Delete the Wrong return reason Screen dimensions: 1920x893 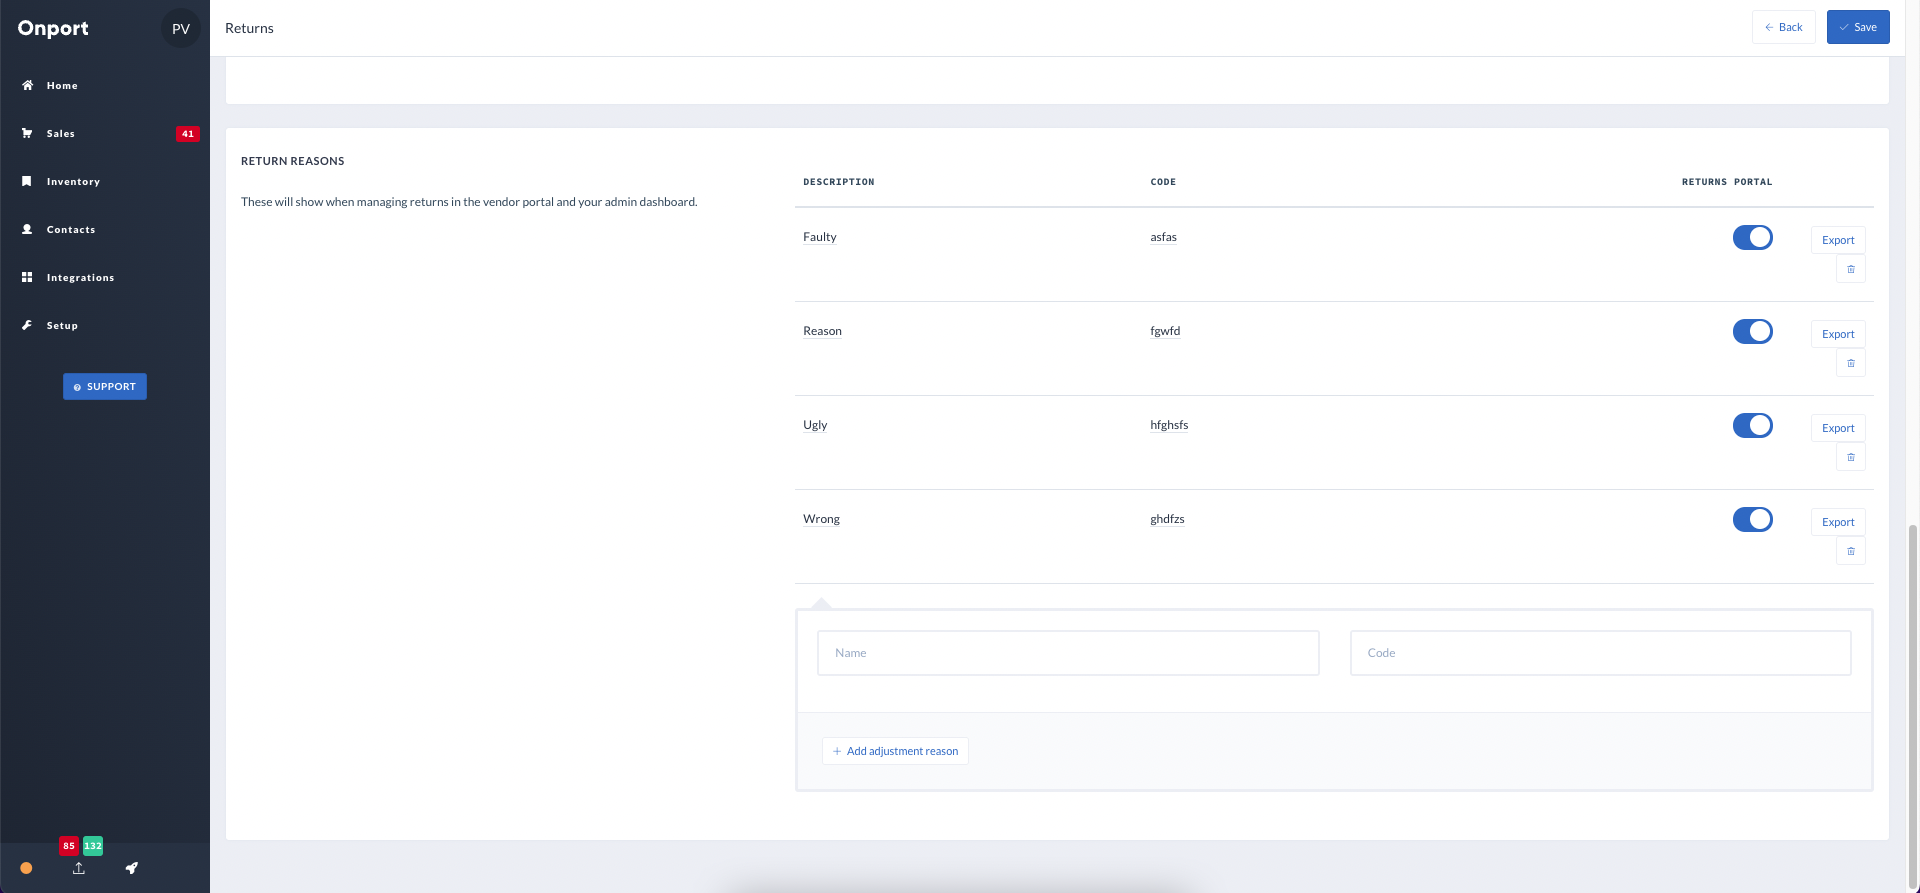click(1850, 551)
